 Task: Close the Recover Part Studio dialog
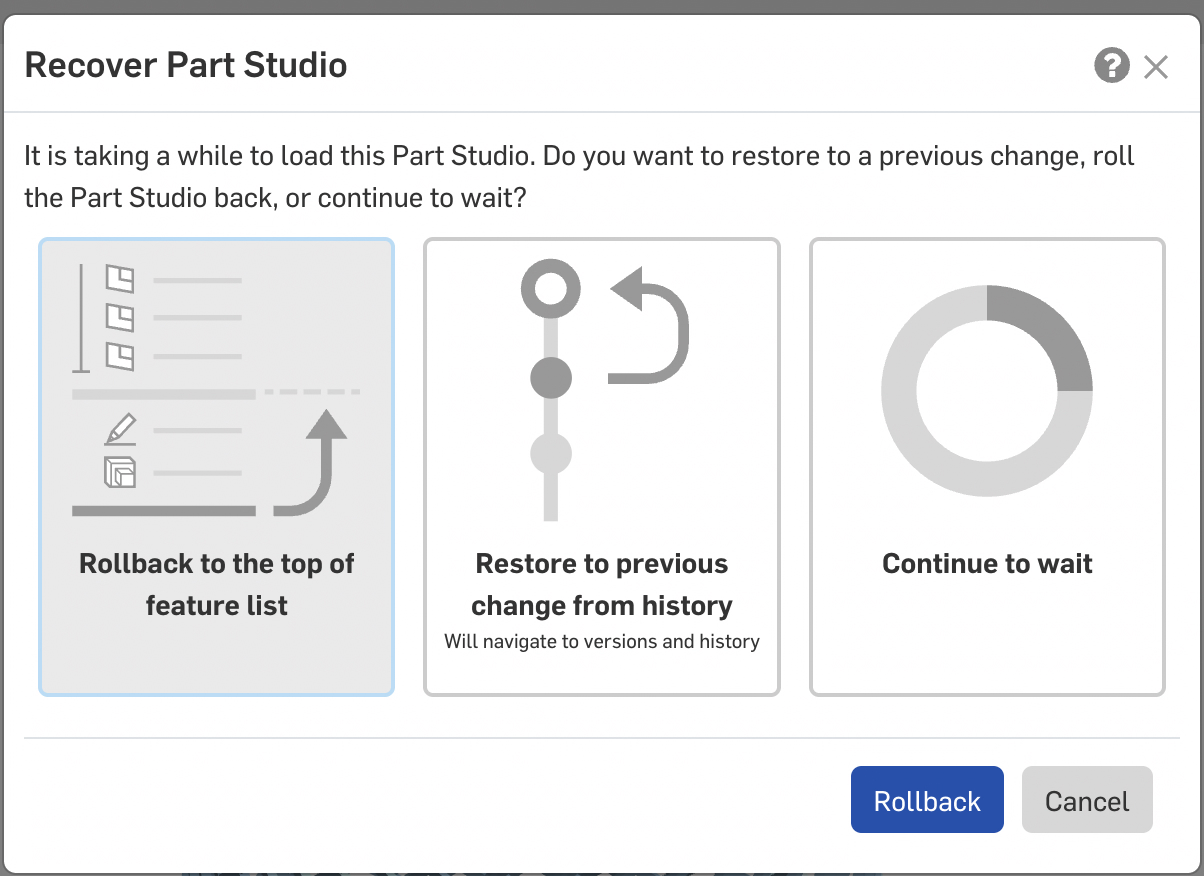(1156, 67)
